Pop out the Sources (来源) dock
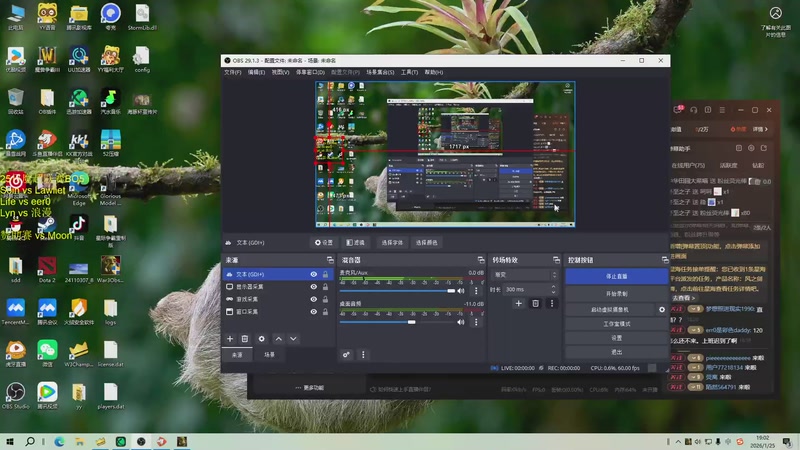Screen dimensions: 800x450 (x=330, y=260)
